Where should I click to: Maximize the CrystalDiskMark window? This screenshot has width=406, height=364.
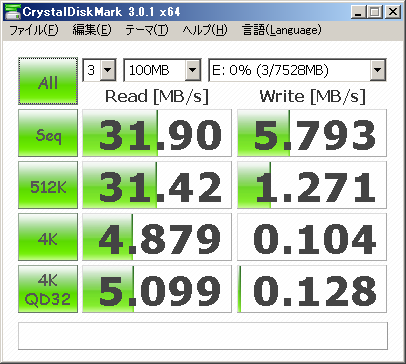coord(375,12)
